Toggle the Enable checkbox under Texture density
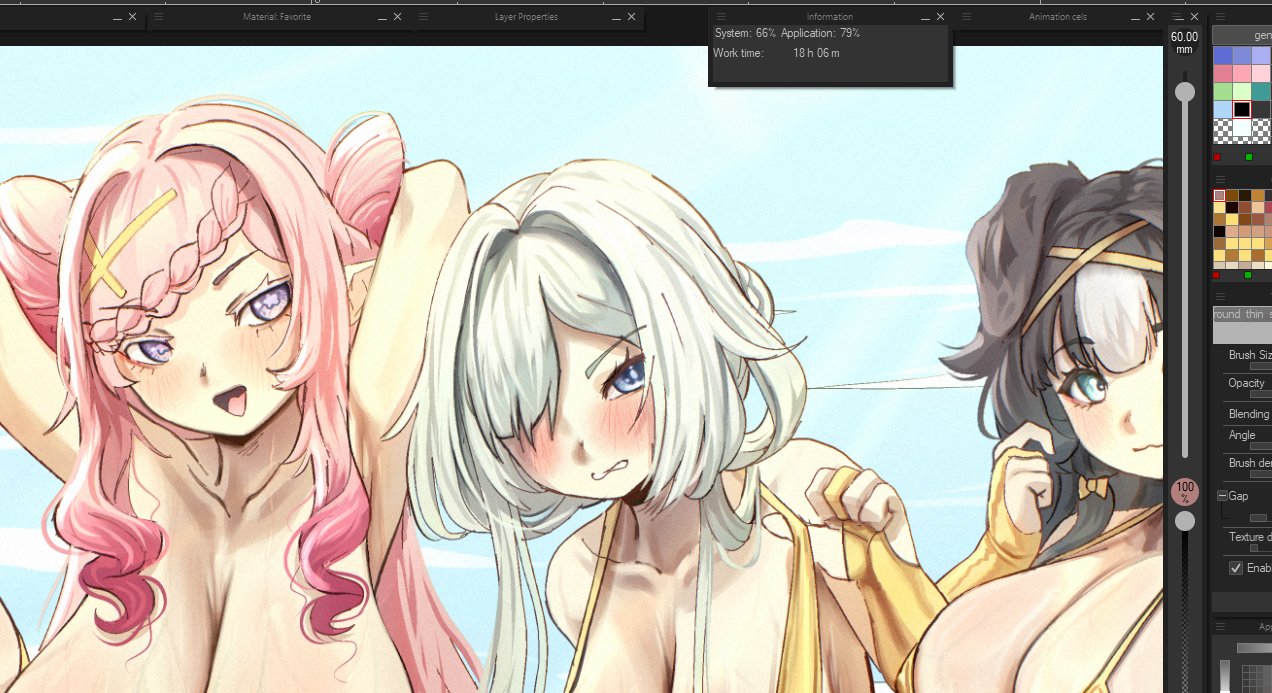Viewport: 1272px width, 693px height. [1236, 568]
